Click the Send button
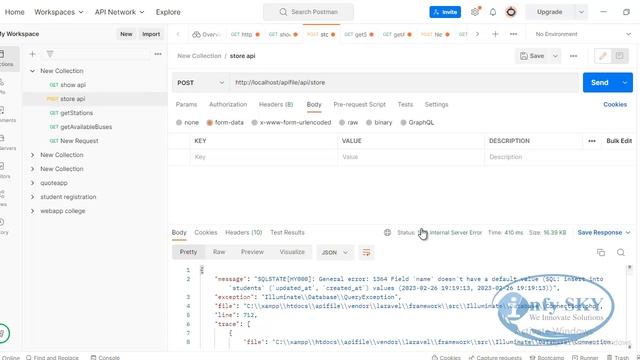Viewport: 640px width, 360px height. tap(600, 82)
